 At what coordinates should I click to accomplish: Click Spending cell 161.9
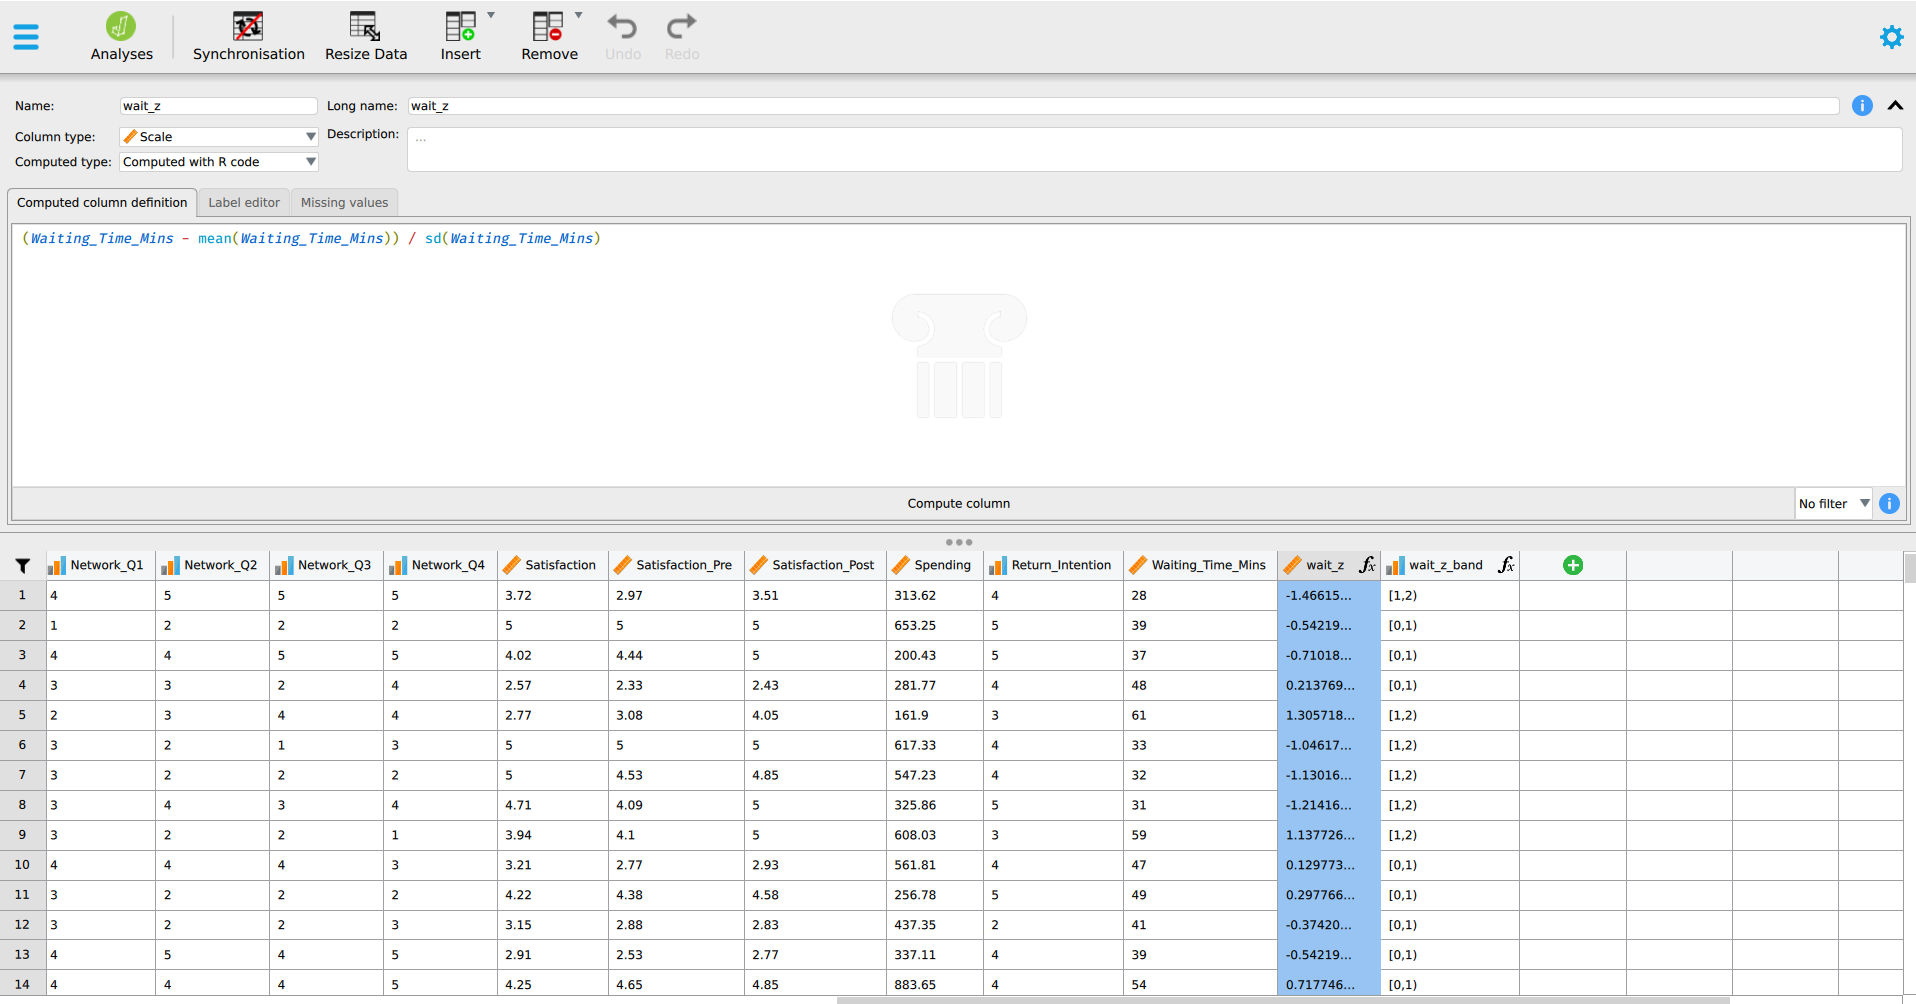pos(934,715)
